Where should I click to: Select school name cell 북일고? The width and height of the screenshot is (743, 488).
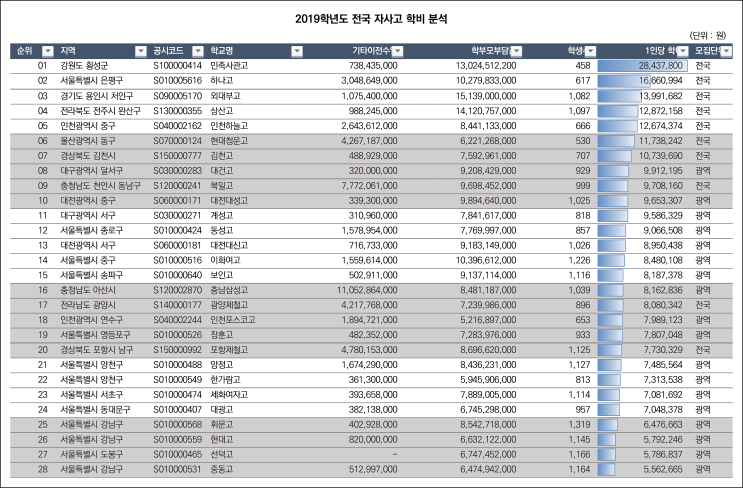point(222,185)
